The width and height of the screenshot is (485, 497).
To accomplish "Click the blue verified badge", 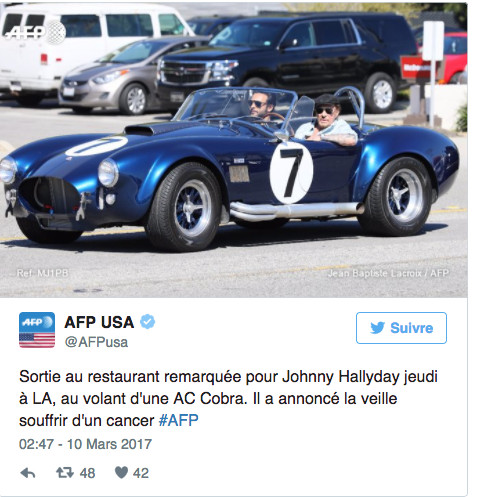I will [x=147, y=322].
